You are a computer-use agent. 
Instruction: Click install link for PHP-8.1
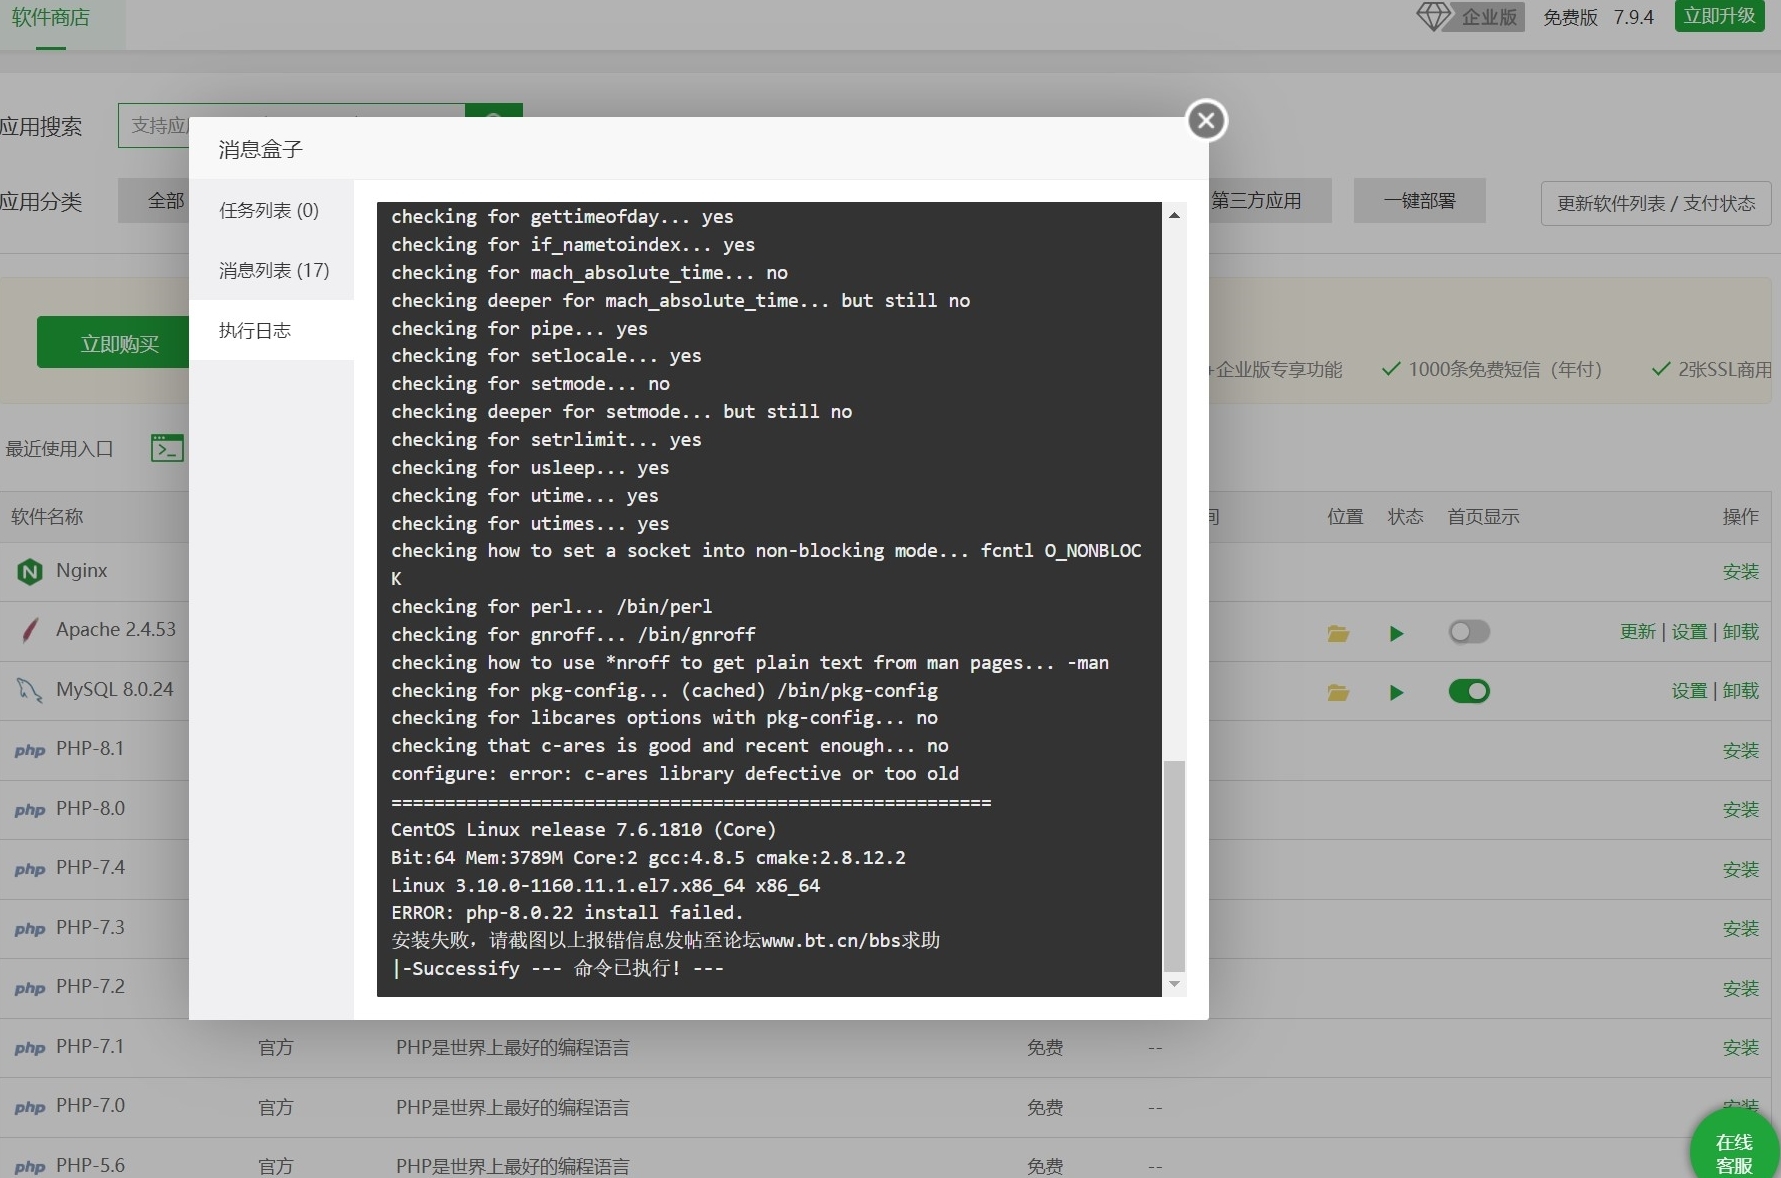pos(1740,751)
